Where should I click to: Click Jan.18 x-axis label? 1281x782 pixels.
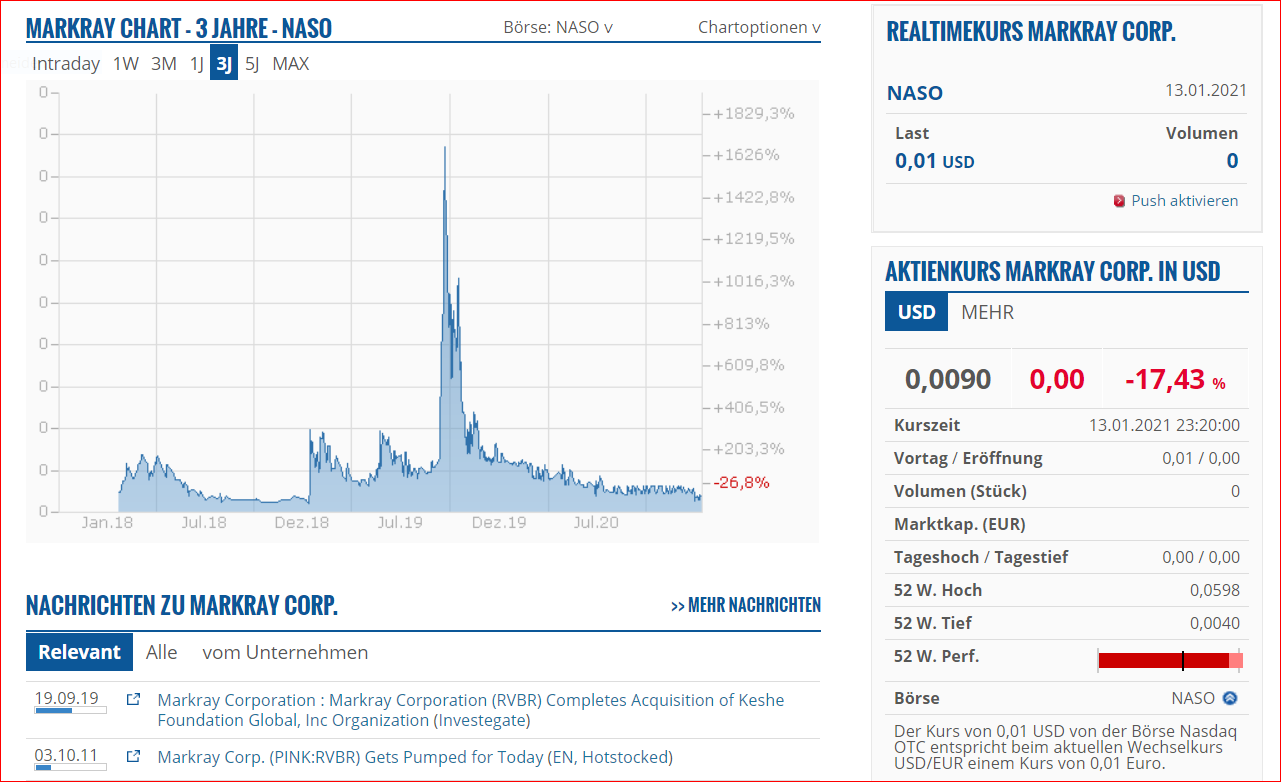point(108,522)
